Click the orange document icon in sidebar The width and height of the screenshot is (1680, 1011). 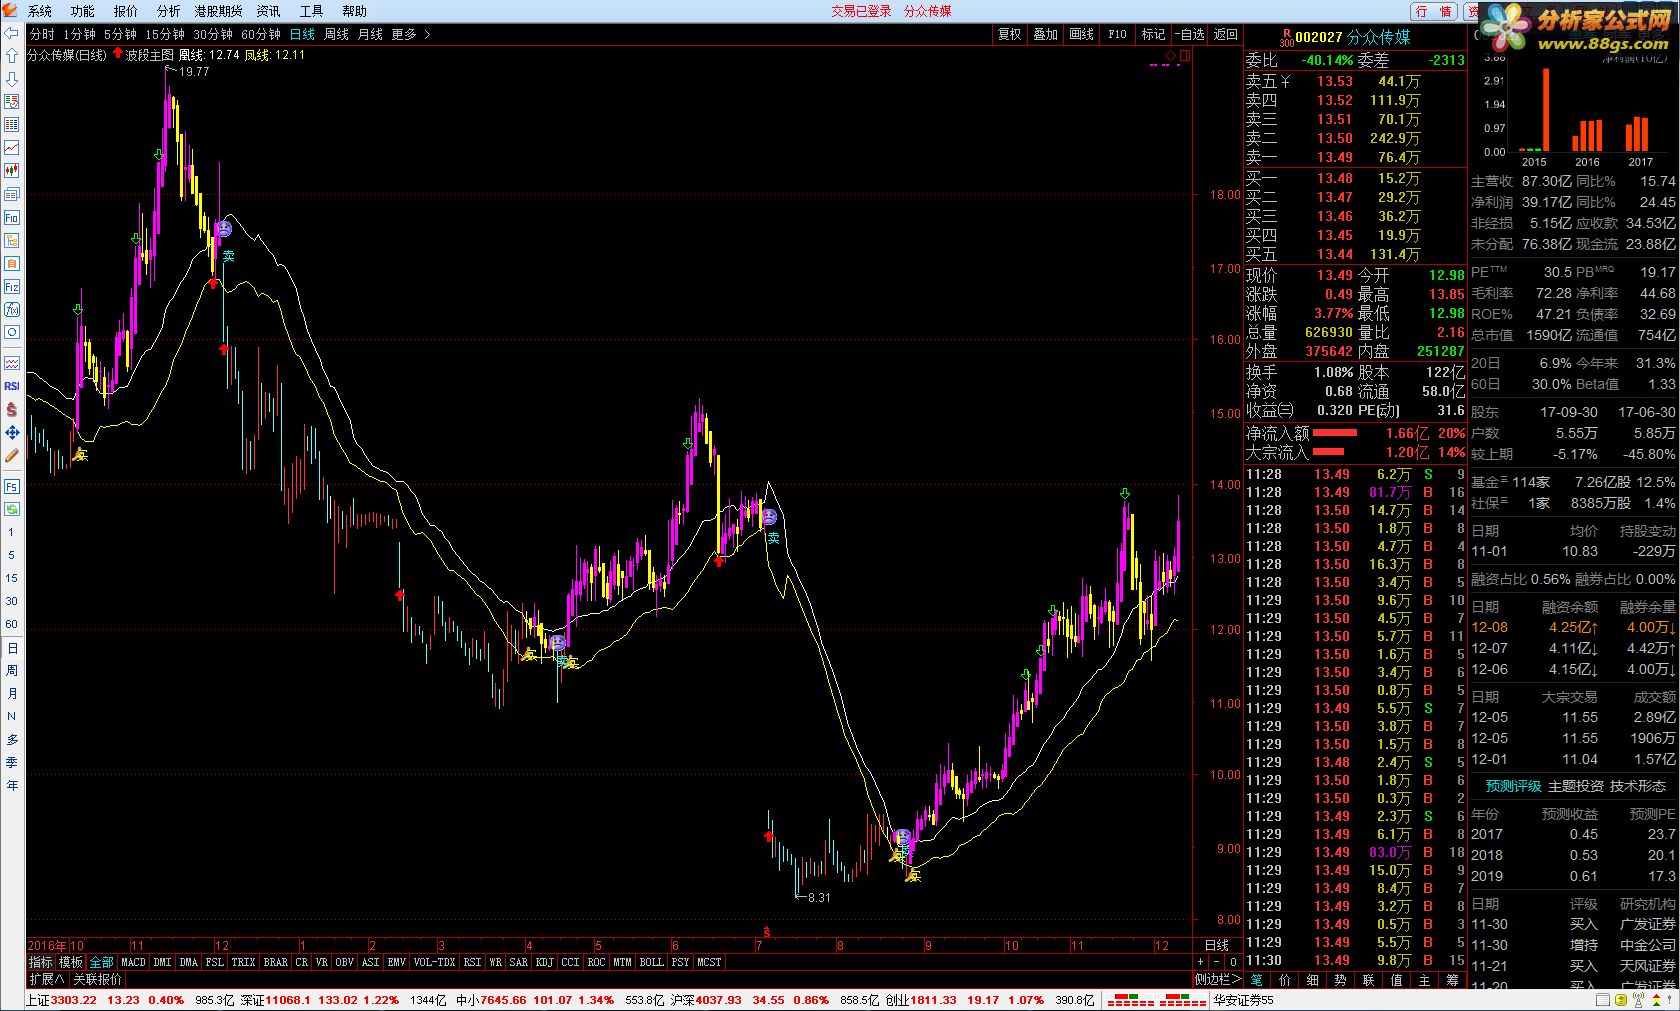pos(12,264)
